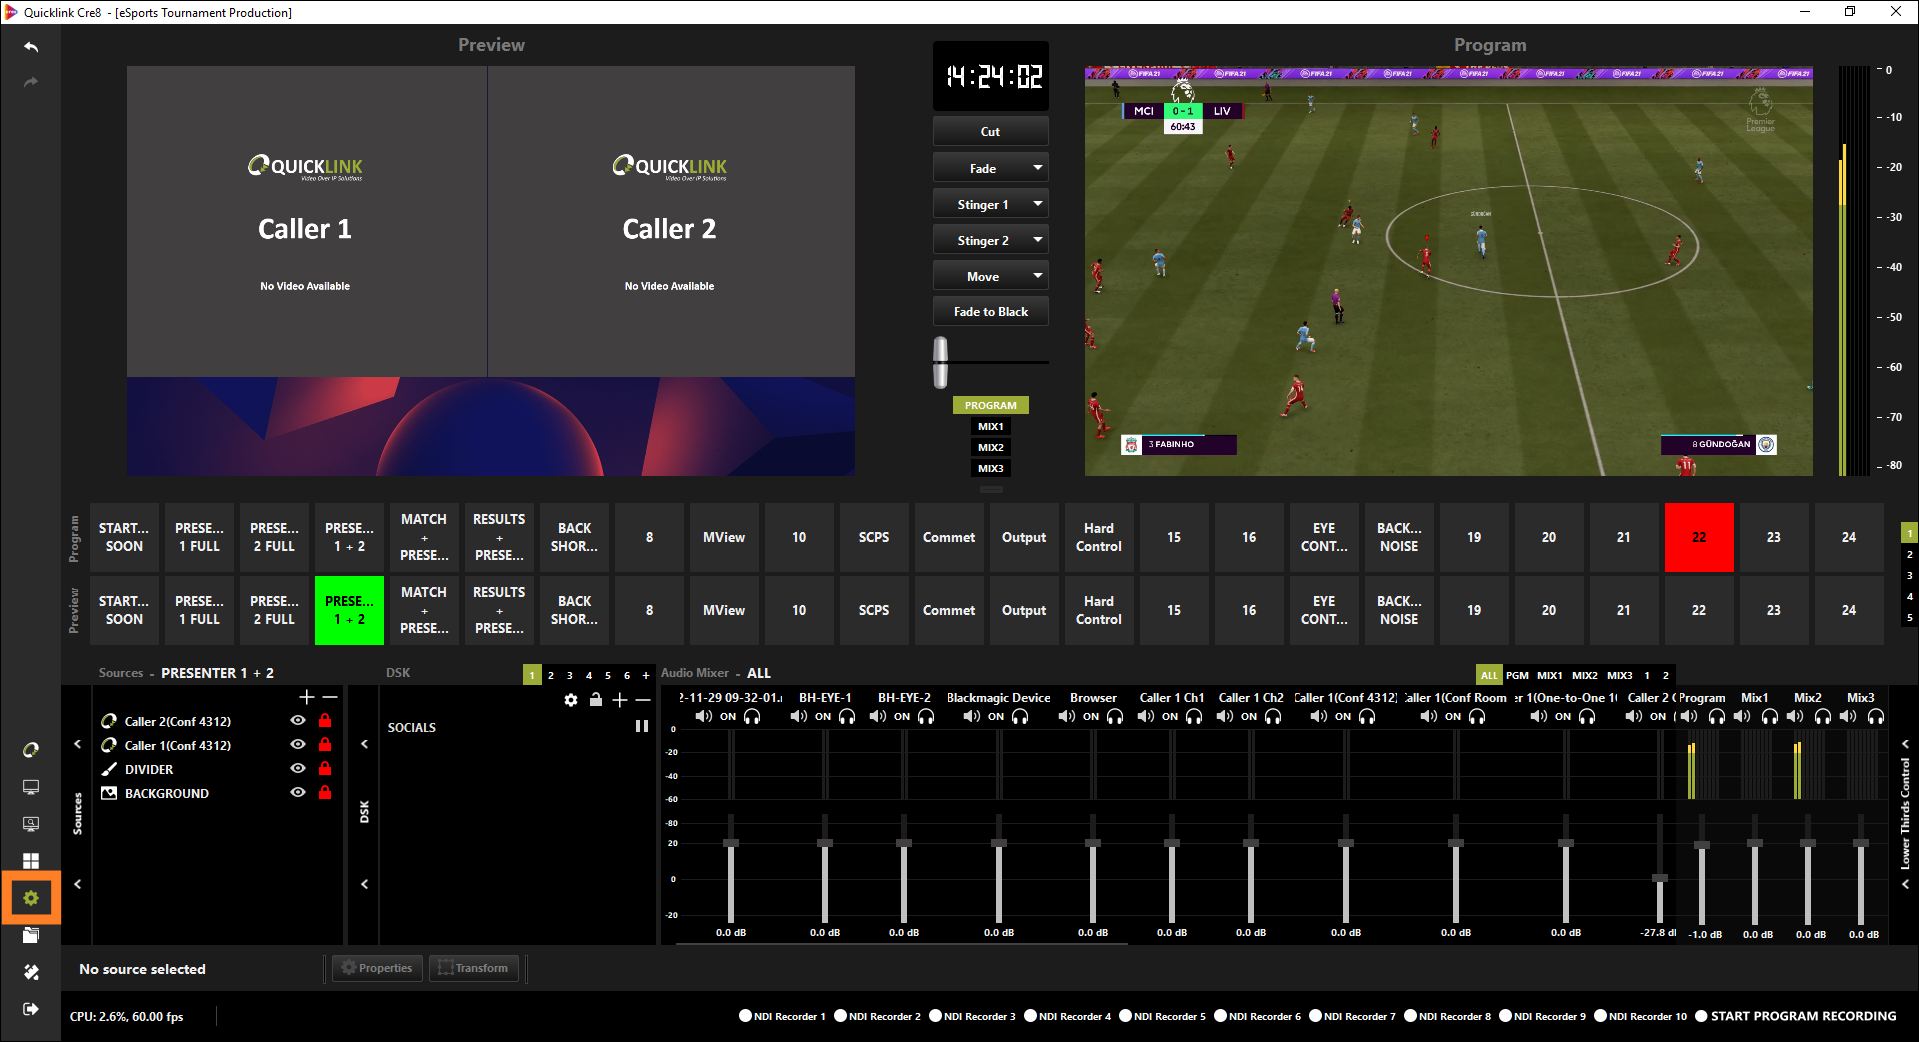
Task: Click START PROGRAM RECORDING
Action: (x=1795, y=1016)
